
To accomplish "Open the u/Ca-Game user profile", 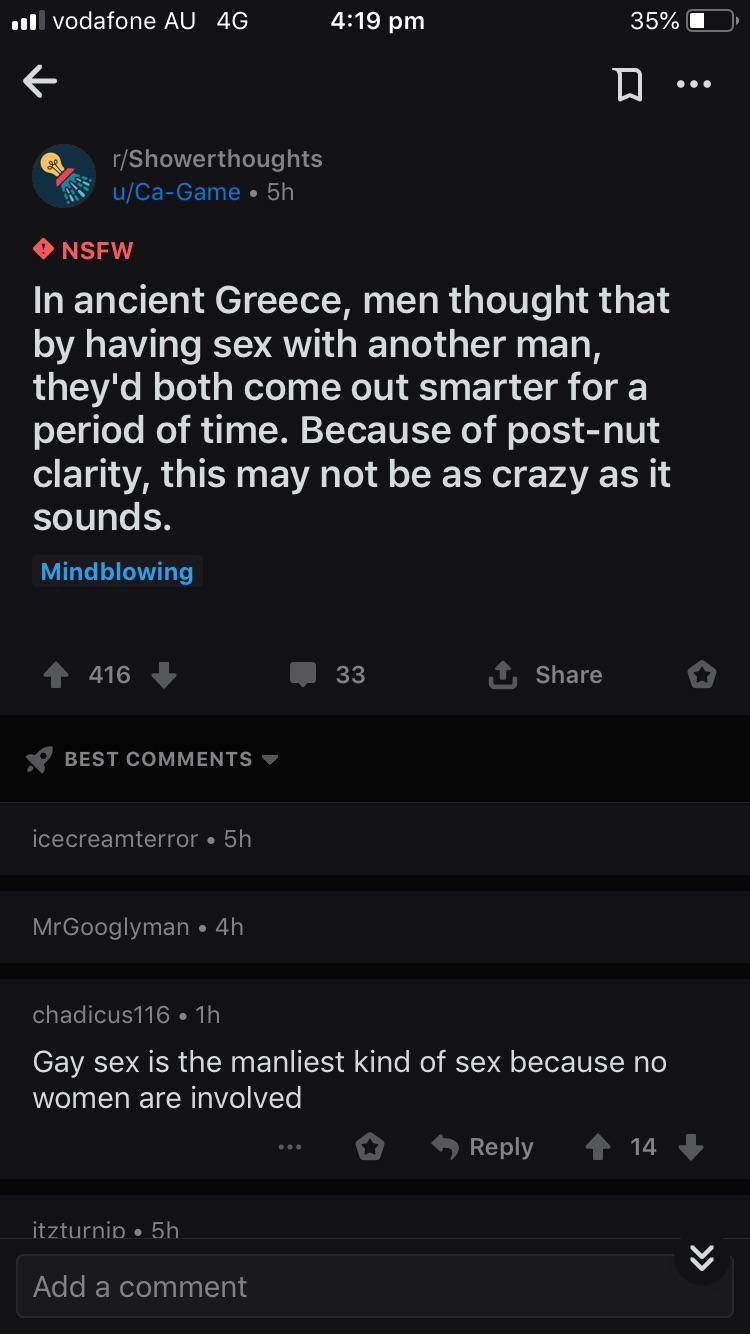I will pos(177,192).
